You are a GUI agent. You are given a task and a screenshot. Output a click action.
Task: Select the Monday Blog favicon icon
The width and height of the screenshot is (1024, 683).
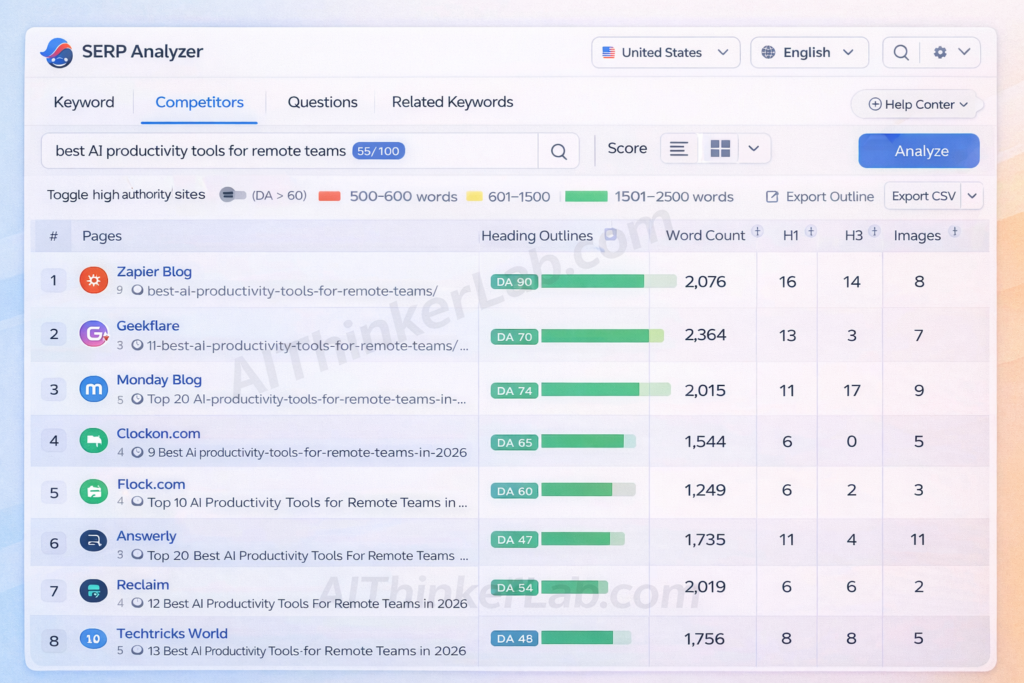click(x=93, y=389)
